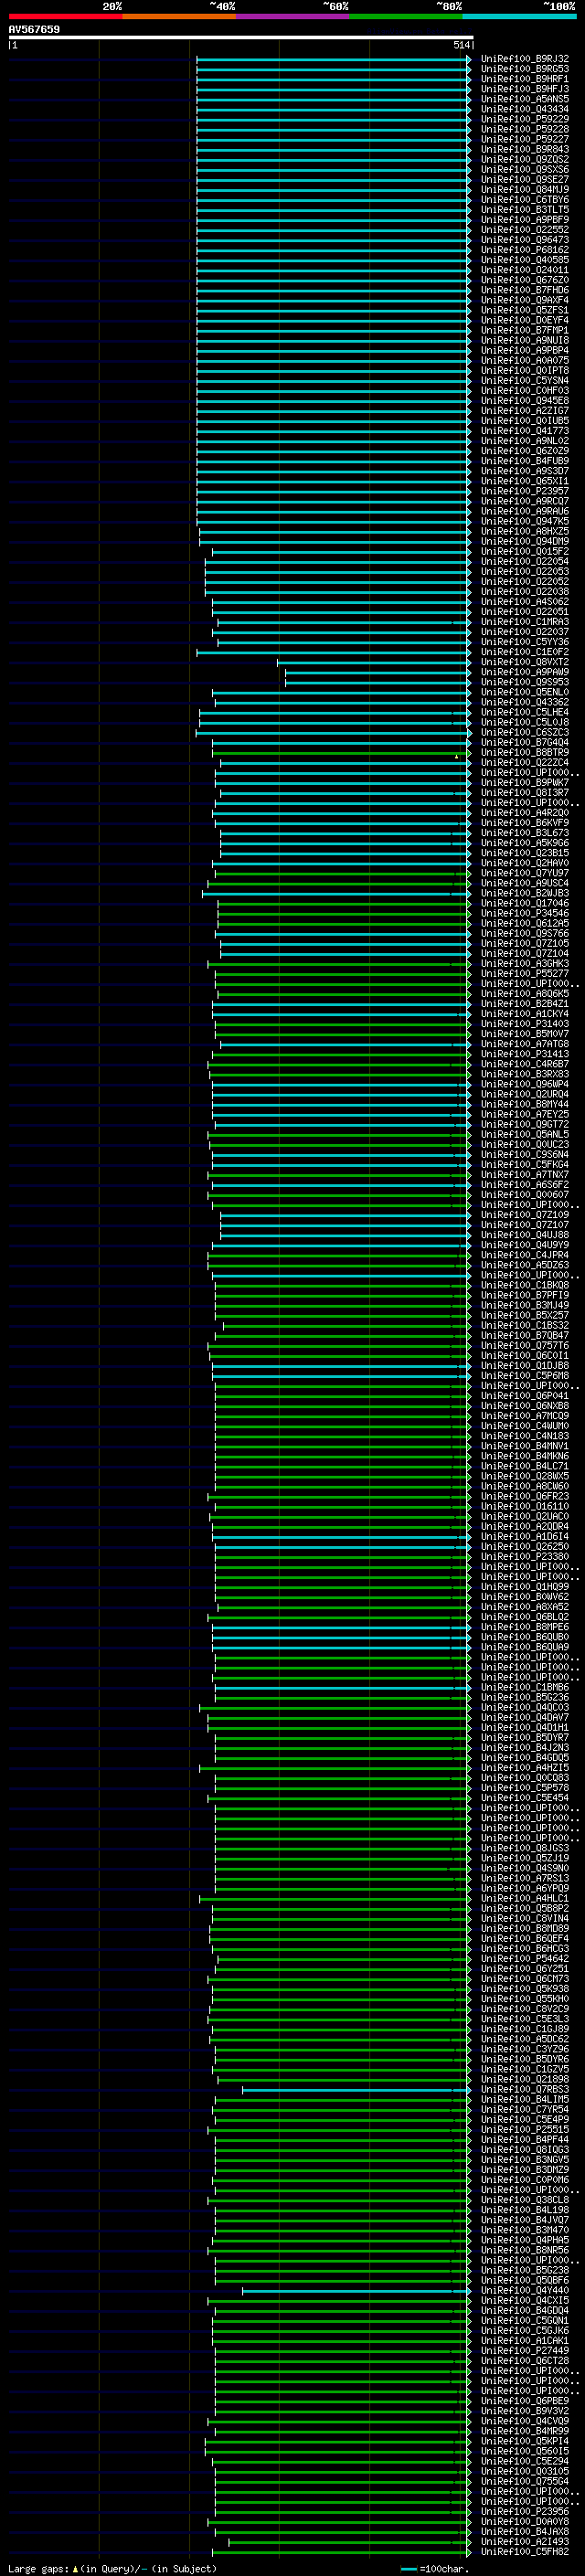The height and width of the screenshot is (2576, 585).
Task: Select hit label UniRef100_P34546
Action: click(525, 913)
